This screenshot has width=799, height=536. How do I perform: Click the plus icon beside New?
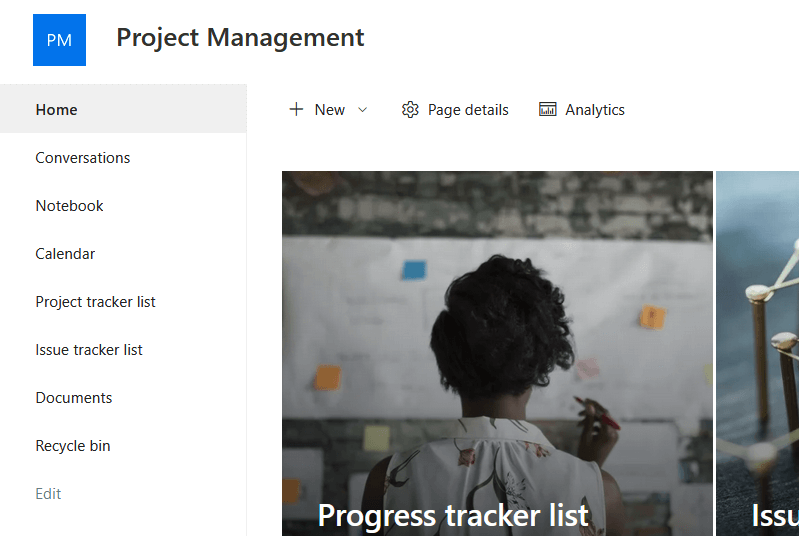(x=296, y=109)
